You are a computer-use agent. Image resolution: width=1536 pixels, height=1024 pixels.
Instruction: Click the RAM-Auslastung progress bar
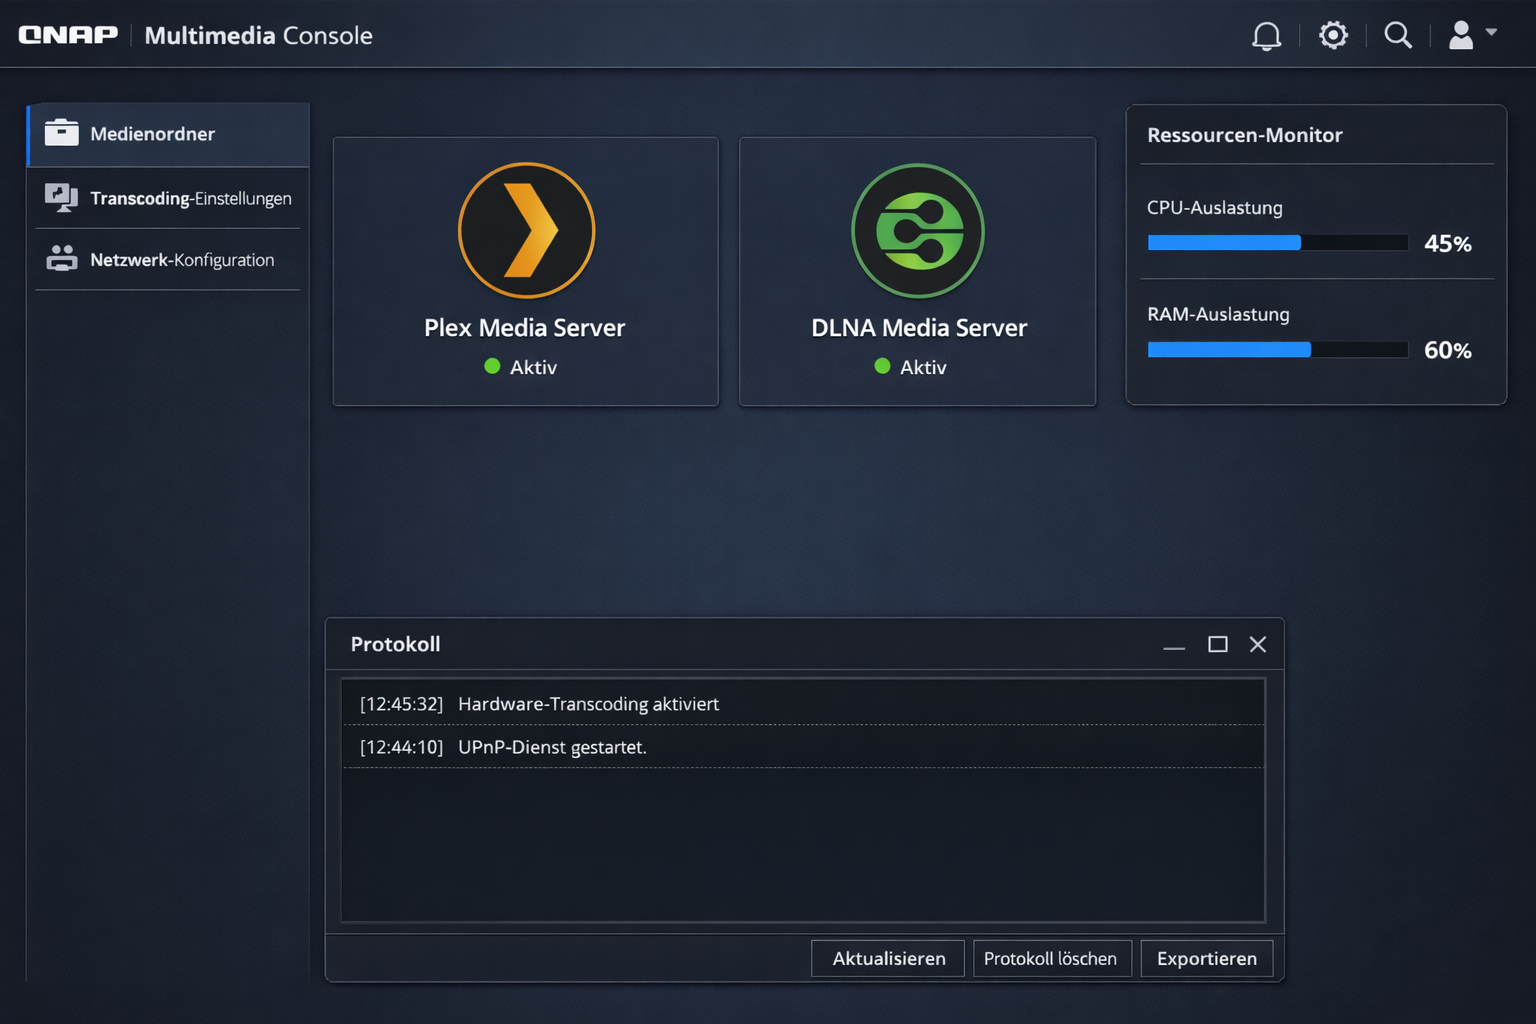click(1278, 350)
